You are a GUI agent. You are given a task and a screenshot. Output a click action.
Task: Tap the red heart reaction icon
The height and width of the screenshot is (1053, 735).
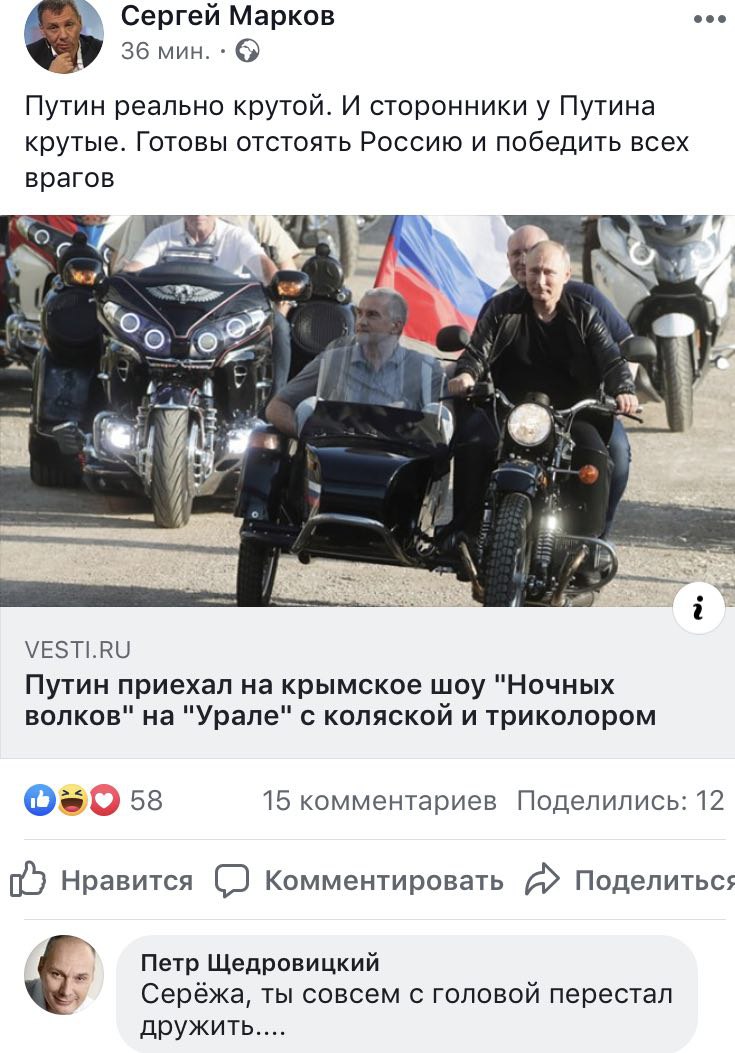tap(104, 800)
